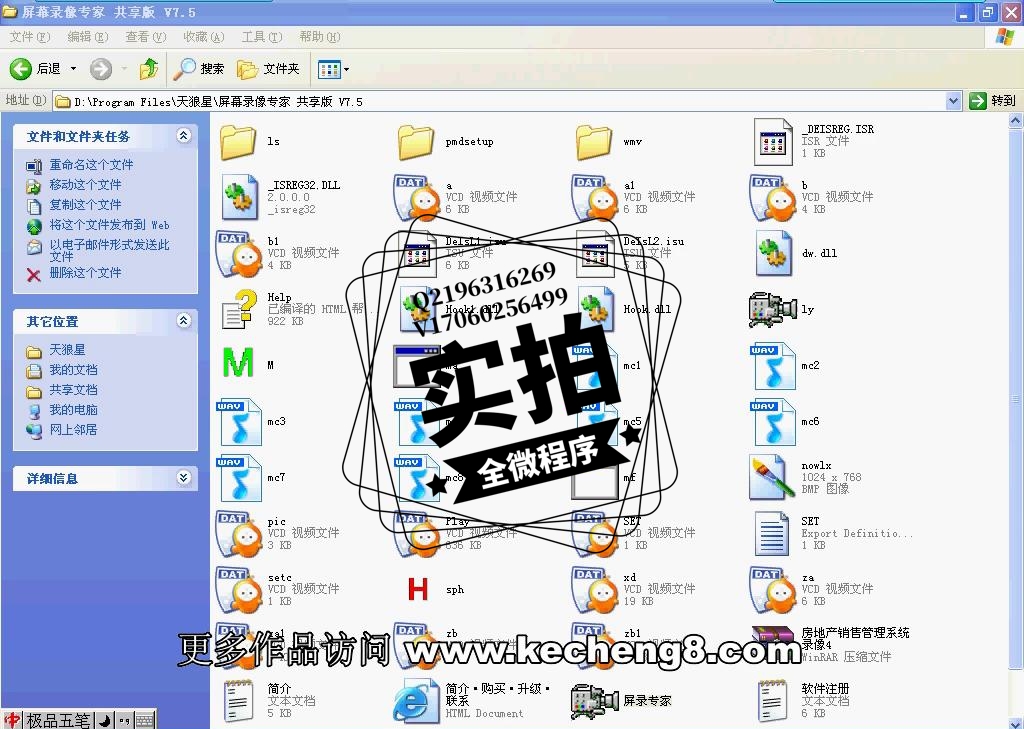1024x729 pixels.
Task: Collapse the 文件和文件夹任务 panel
Action: (184, 136)
